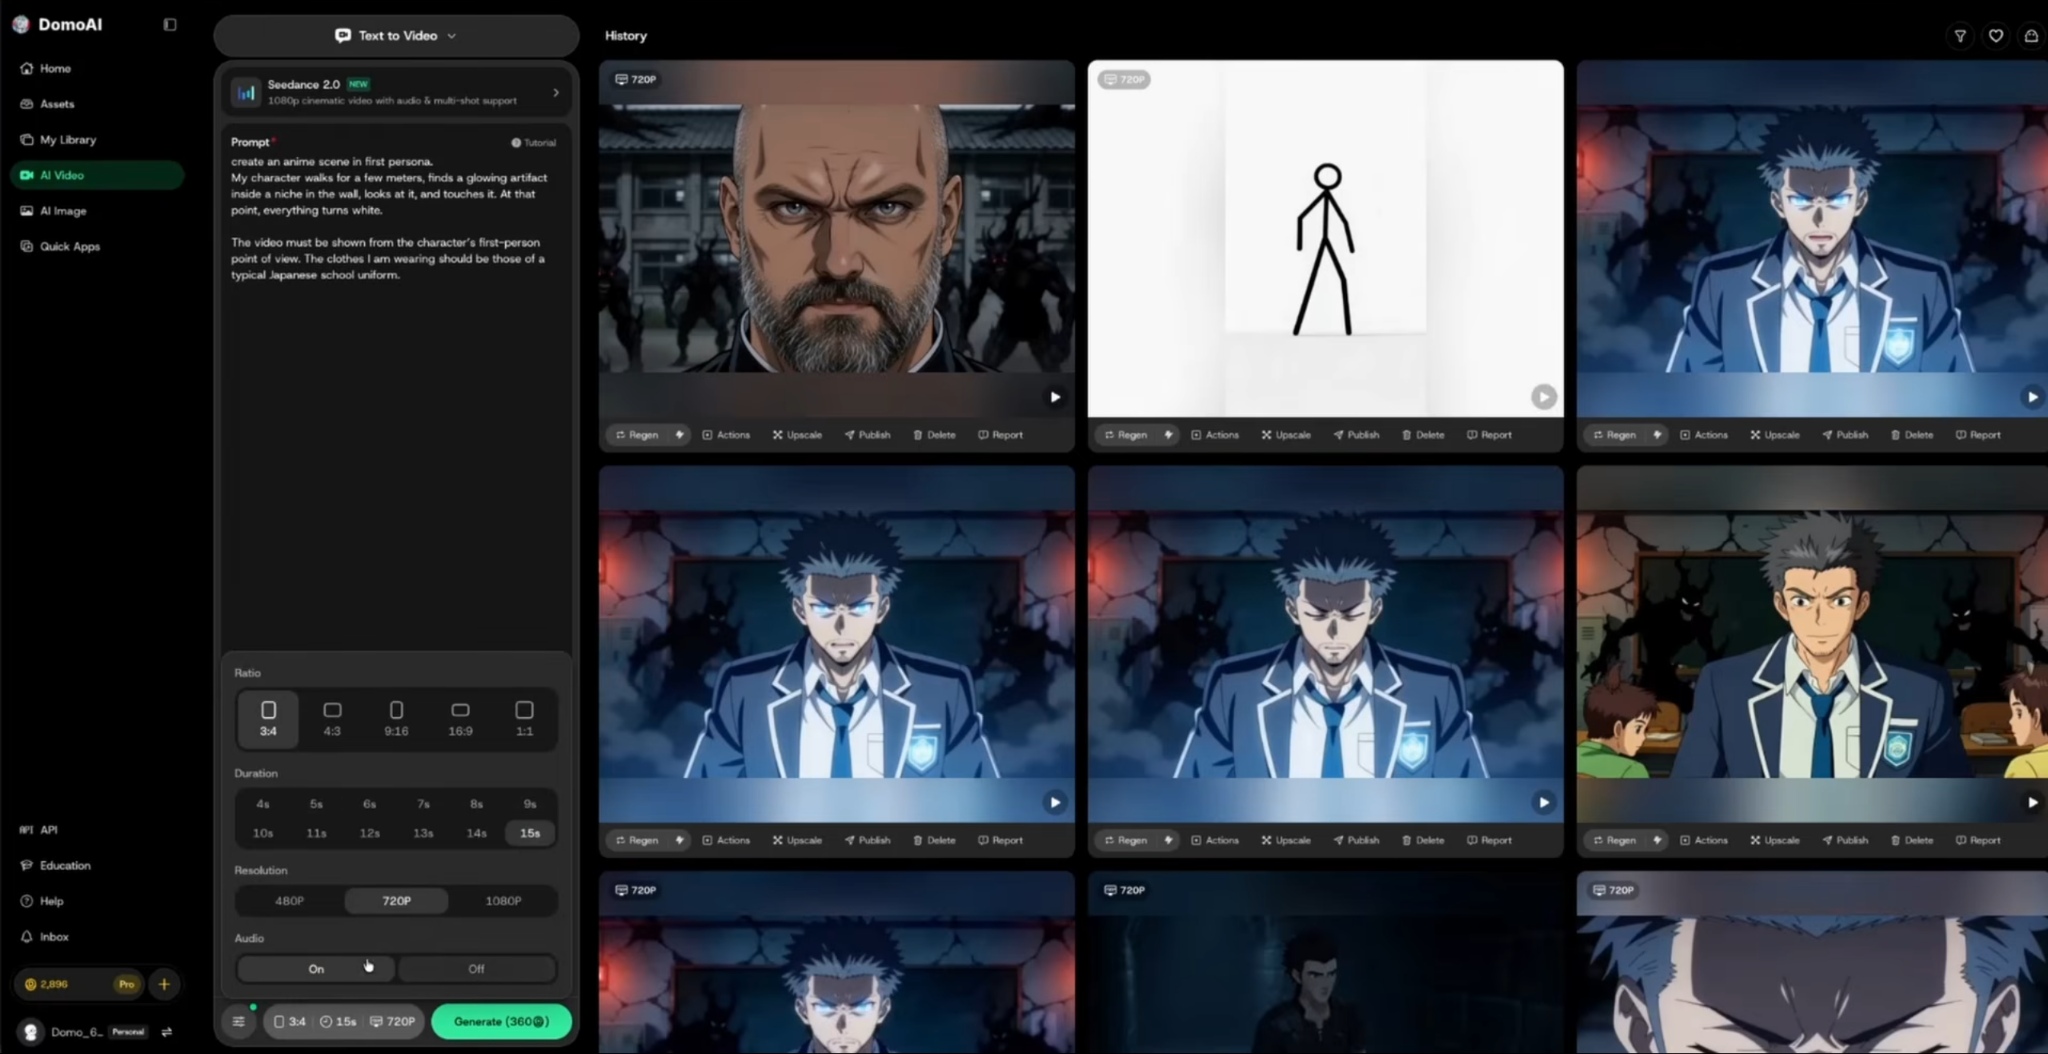2048x1054 pixels.
Task: Open Assets in sidebar
Action: pyautogui.click(x=97, y=104)
